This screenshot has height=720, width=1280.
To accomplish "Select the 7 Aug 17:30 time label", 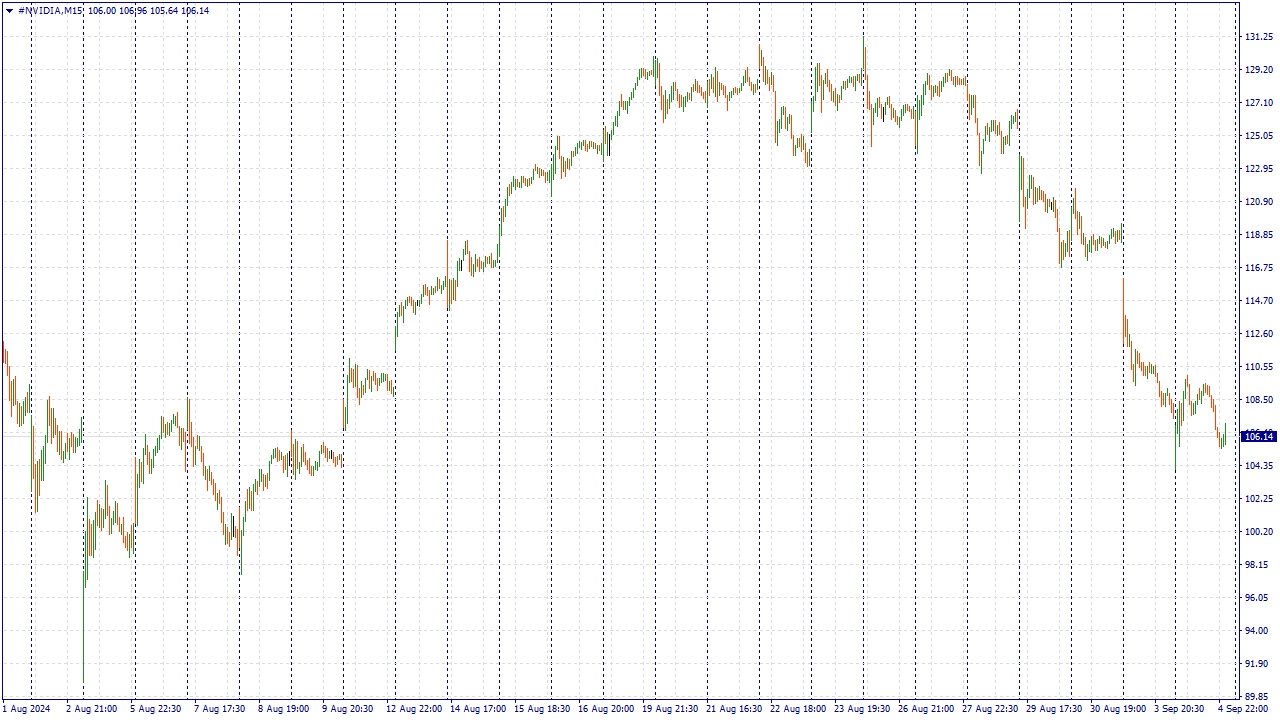I will [x=219, y=709].
